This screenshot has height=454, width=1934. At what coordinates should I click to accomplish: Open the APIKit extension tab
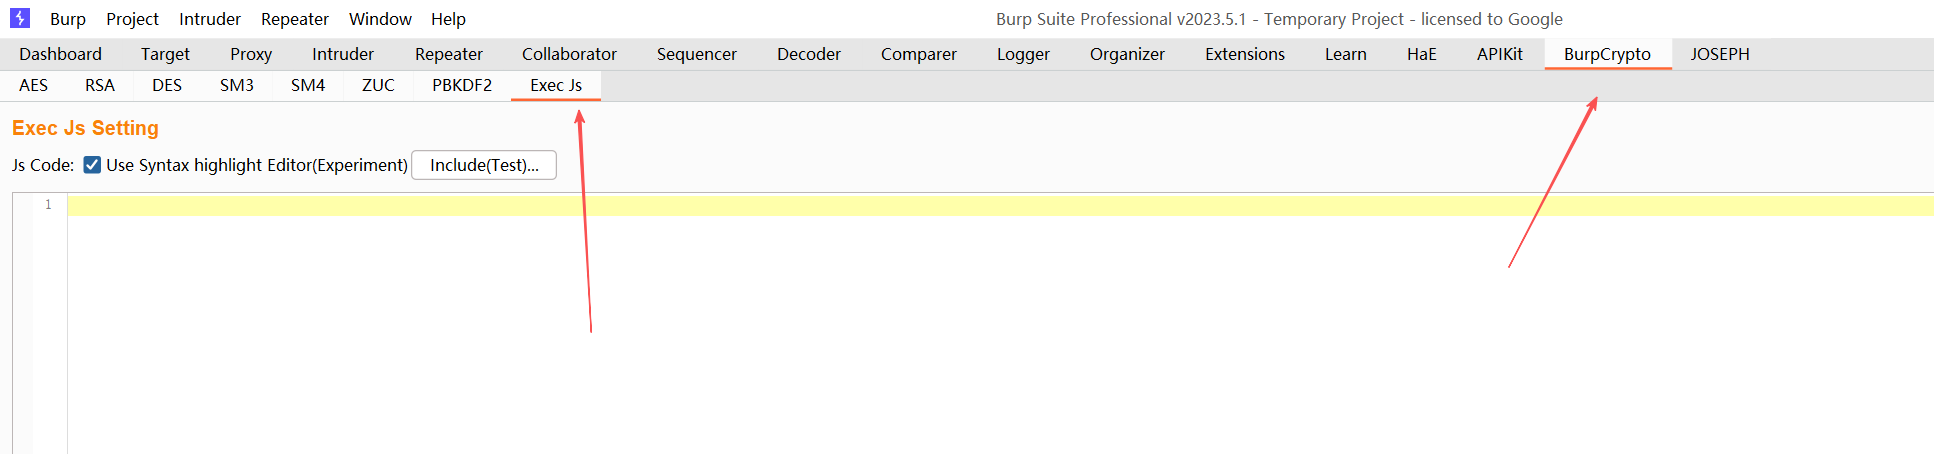(x=1500, y=54)
